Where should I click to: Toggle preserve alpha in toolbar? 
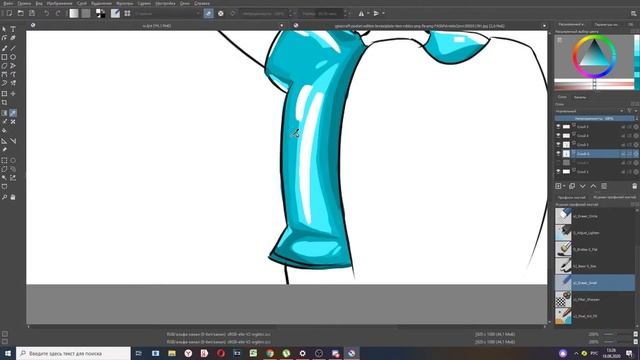pyautogui.click(x=221, y=13)
